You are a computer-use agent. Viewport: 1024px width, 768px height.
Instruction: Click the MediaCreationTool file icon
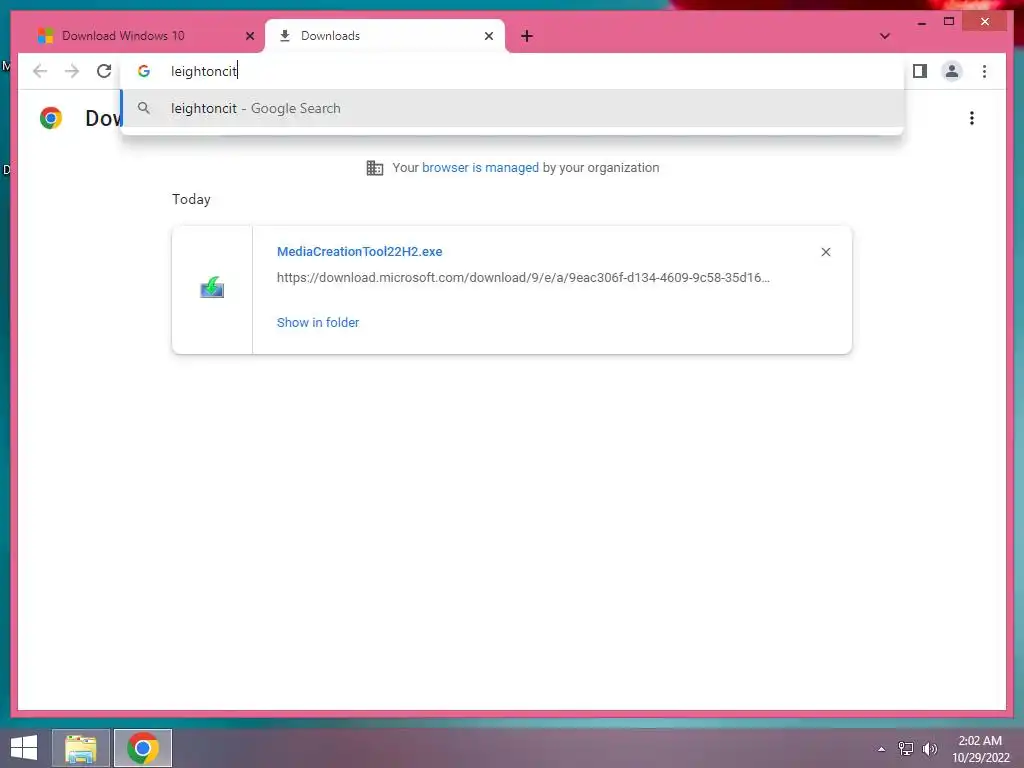coord(212,287)
